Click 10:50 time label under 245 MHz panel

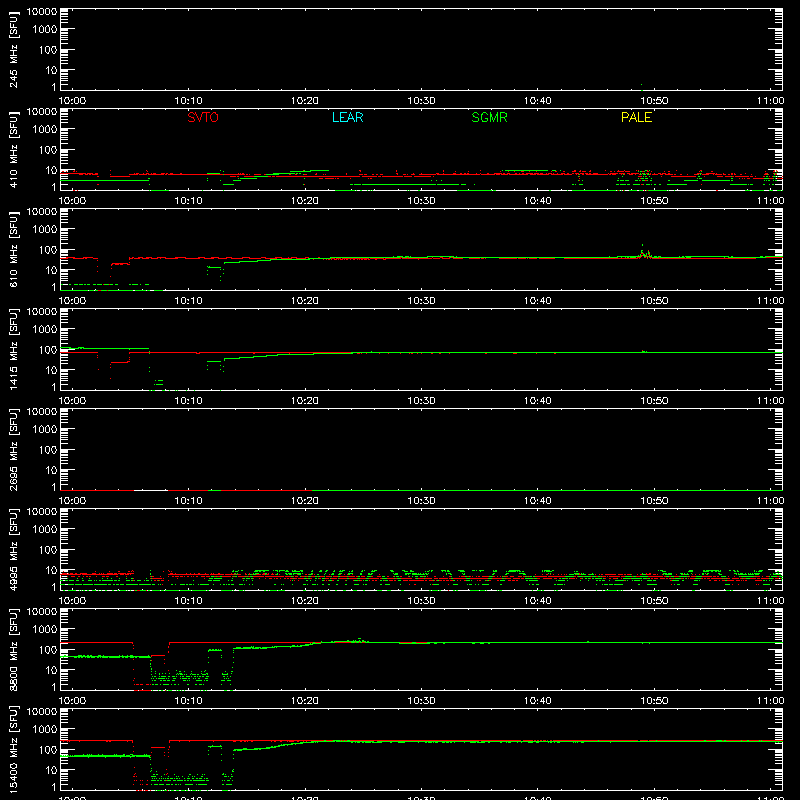point(654,101)
